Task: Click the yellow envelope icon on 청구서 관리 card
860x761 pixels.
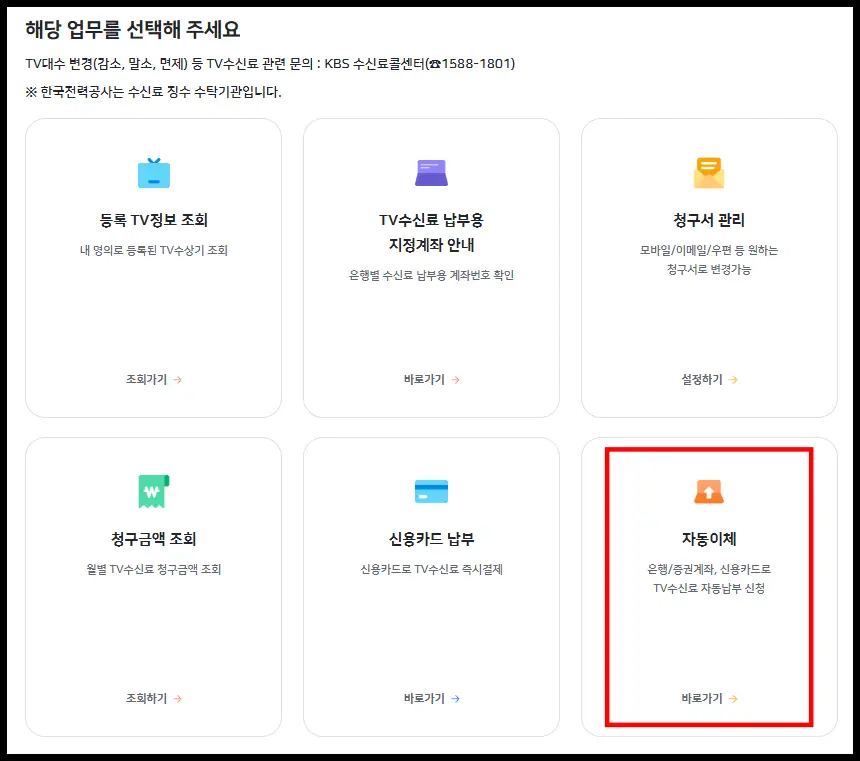Action: [708, 172]
